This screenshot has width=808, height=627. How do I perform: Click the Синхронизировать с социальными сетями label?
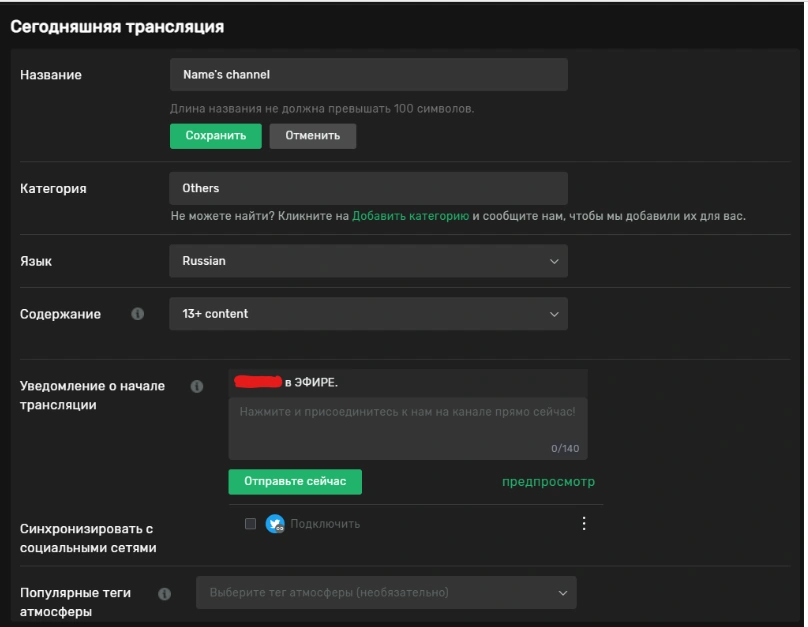[86, 538]
